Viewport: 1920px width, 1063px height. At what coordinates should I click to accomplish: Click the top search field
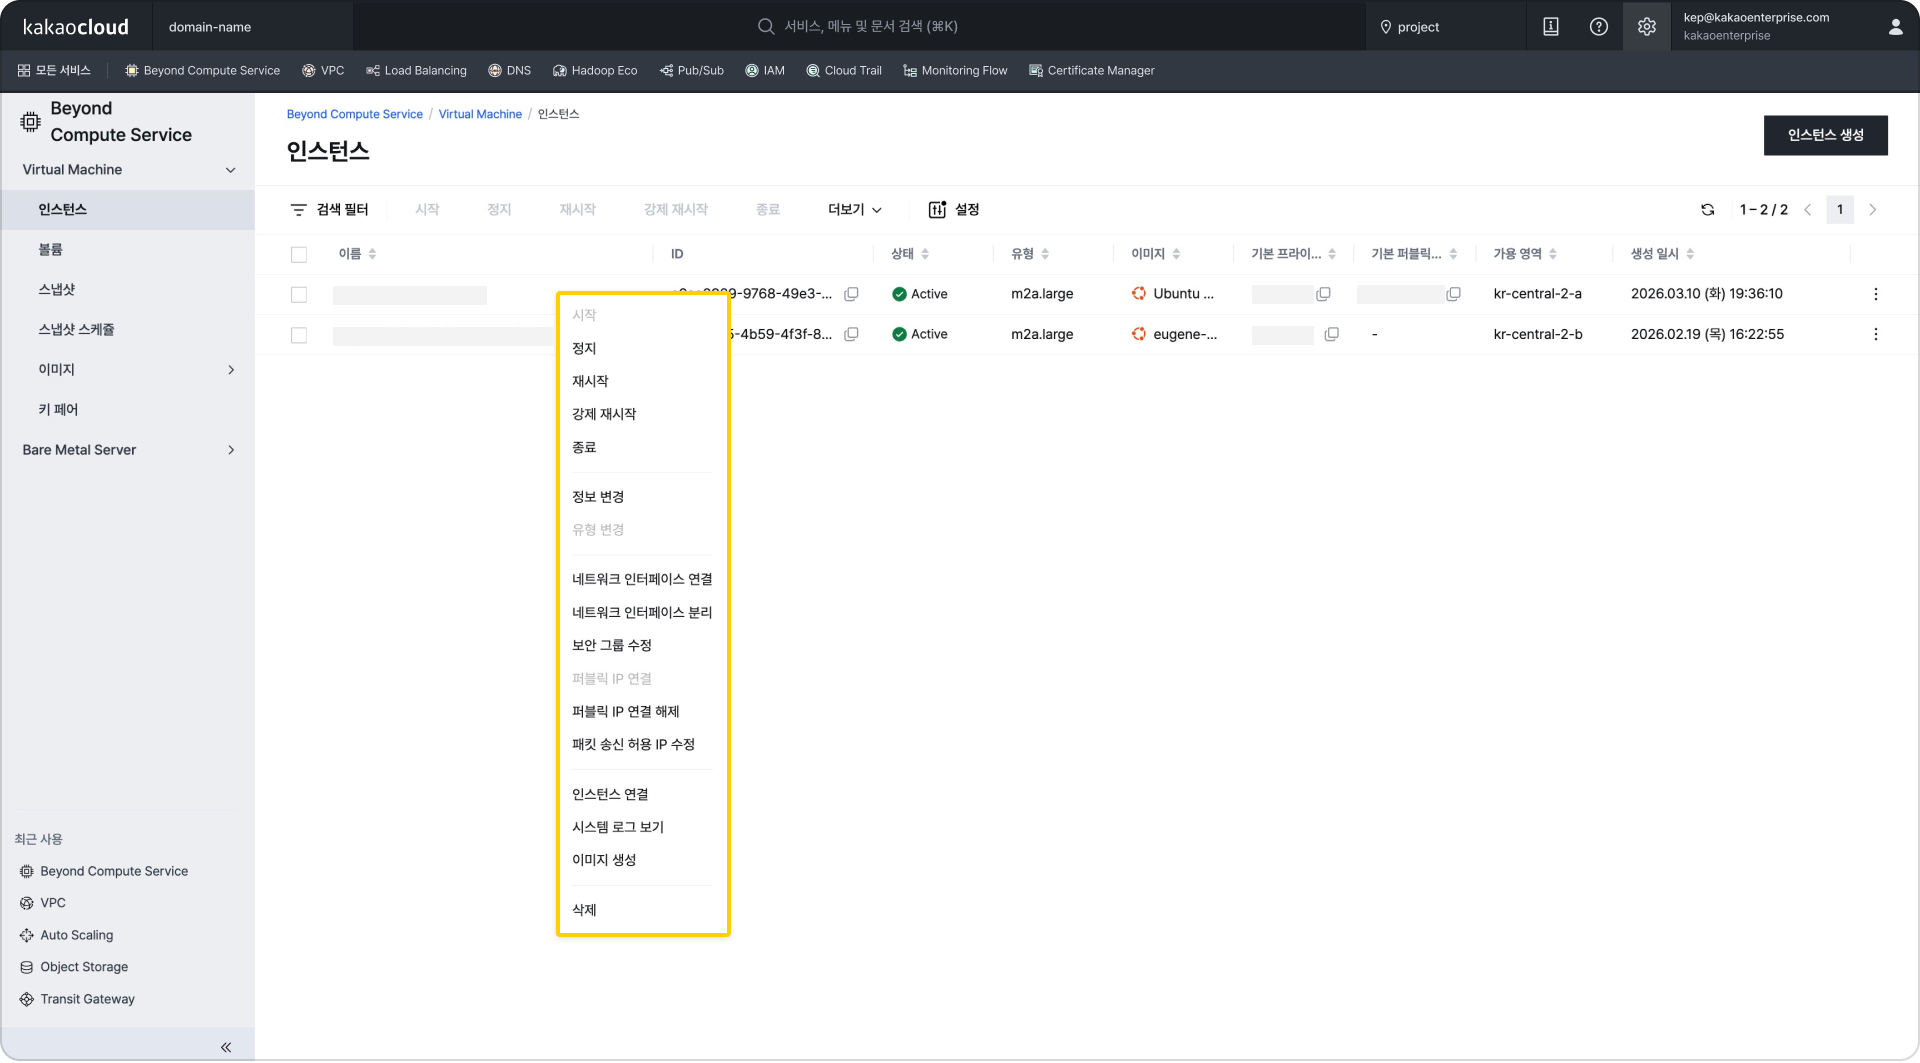pyautogui.click(x=870, y=27)
